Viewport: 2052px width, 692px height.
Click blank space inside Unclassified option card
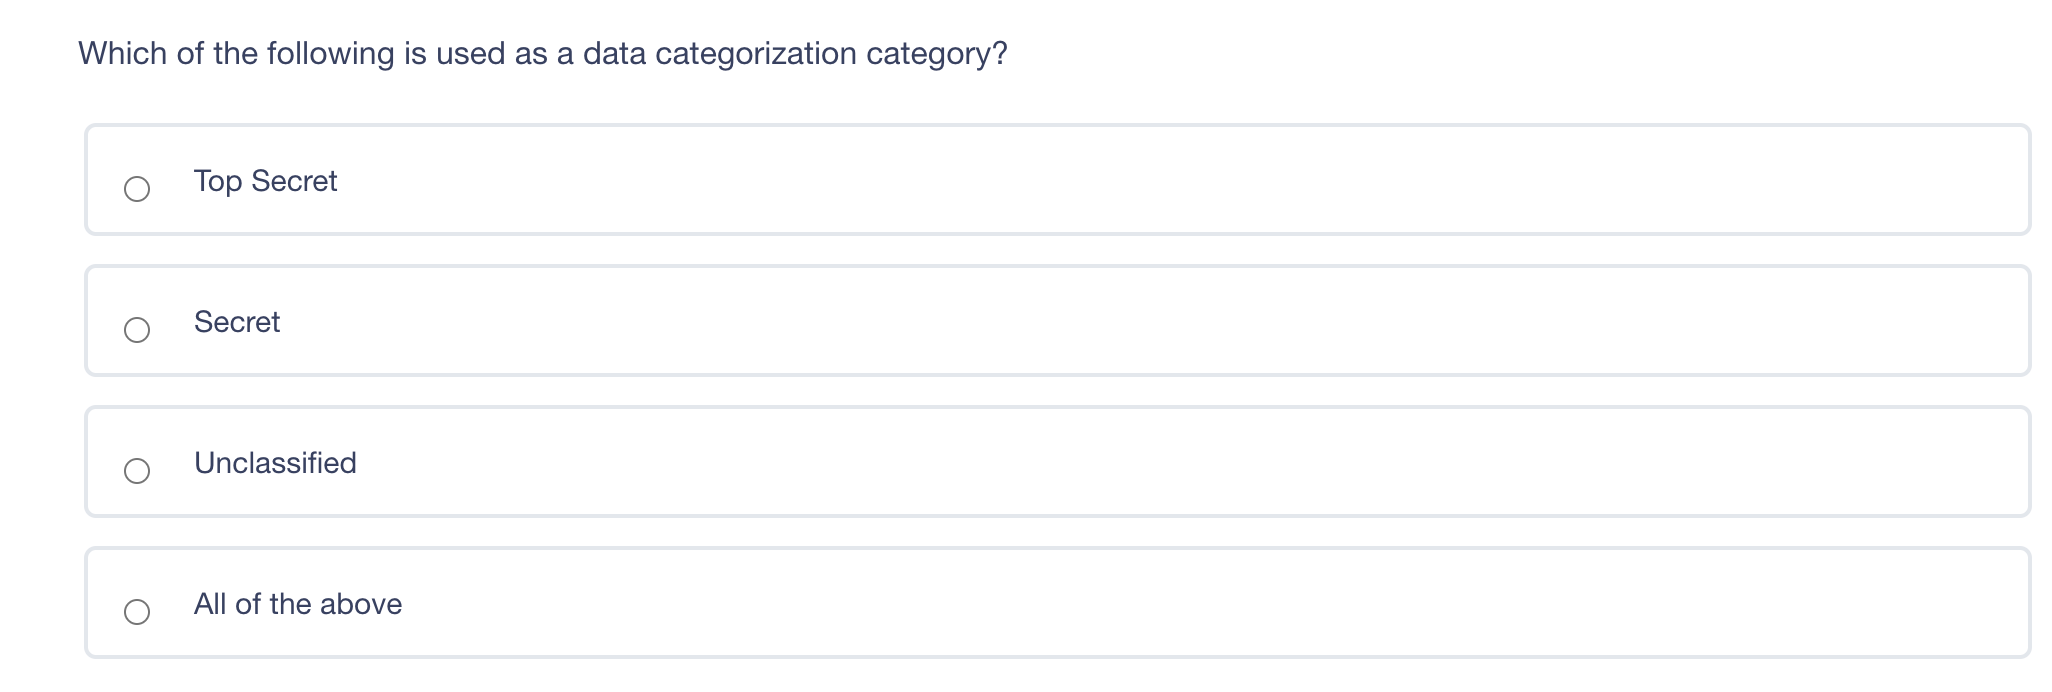pyautogui.click(x=1100, y=463)
